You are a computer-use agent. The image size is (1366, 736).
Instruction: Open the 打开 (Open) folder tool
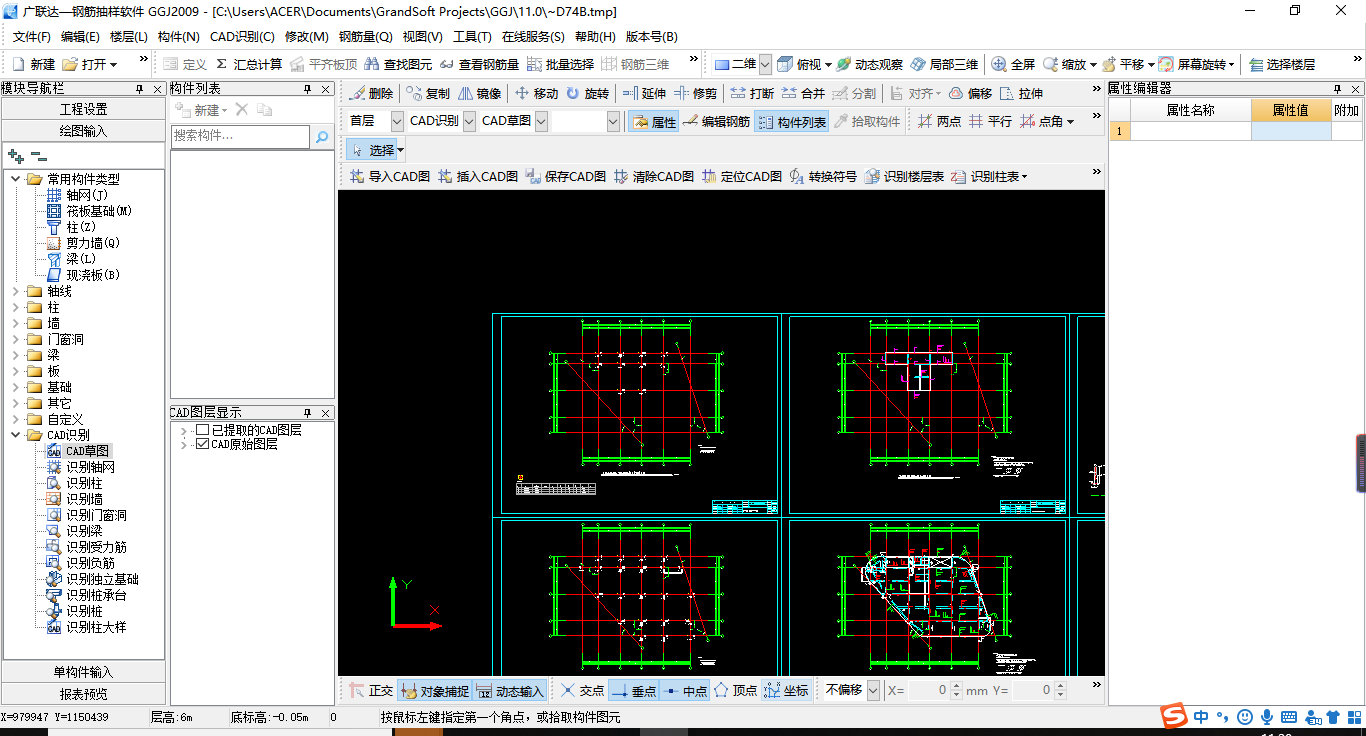click(89, 64)
